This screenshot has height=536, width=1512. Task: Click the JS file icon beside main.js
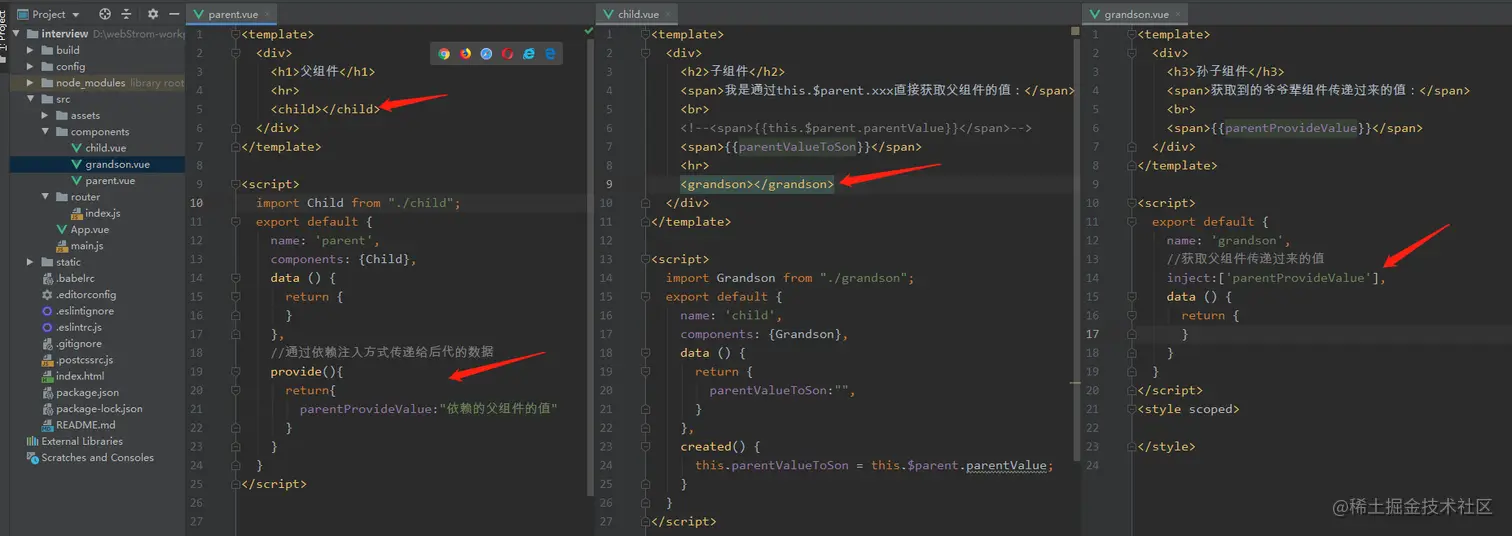(x=62, y=246)
